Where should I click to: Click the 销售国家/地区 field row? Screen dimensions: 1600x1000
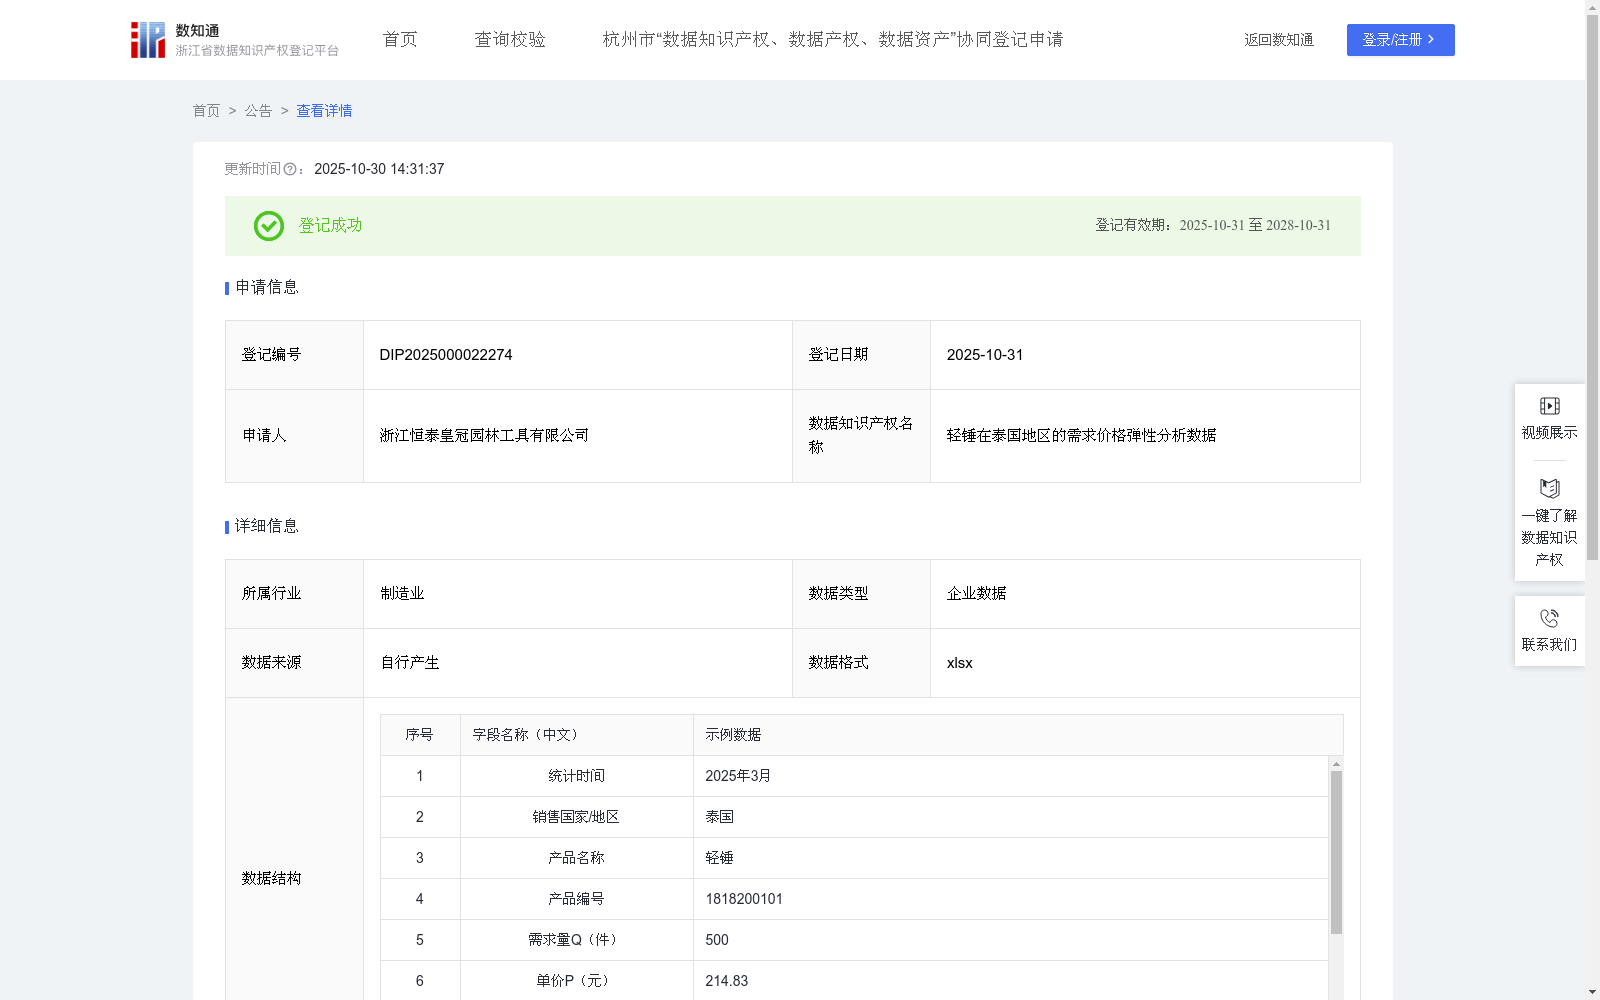point(854,817)
